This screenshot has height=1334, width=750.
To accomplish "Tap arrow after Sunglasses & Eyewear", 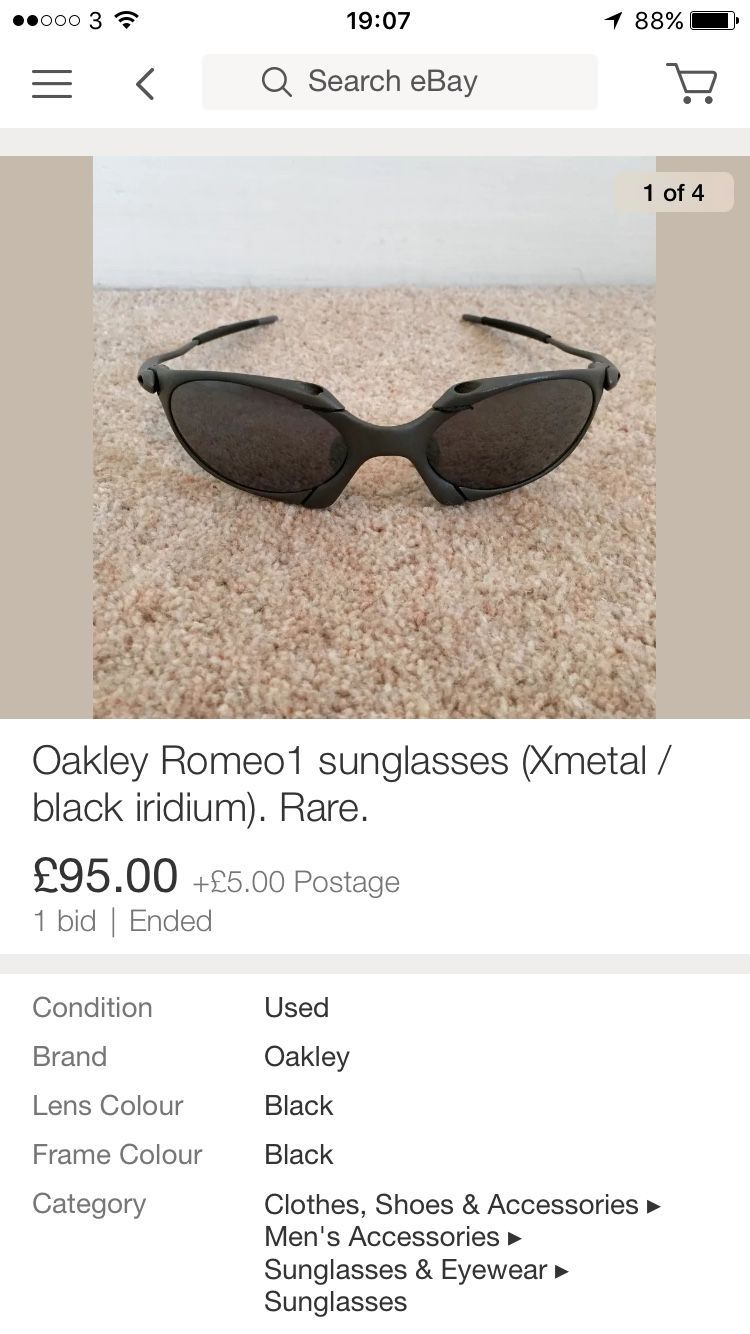I will [562, 1271].
